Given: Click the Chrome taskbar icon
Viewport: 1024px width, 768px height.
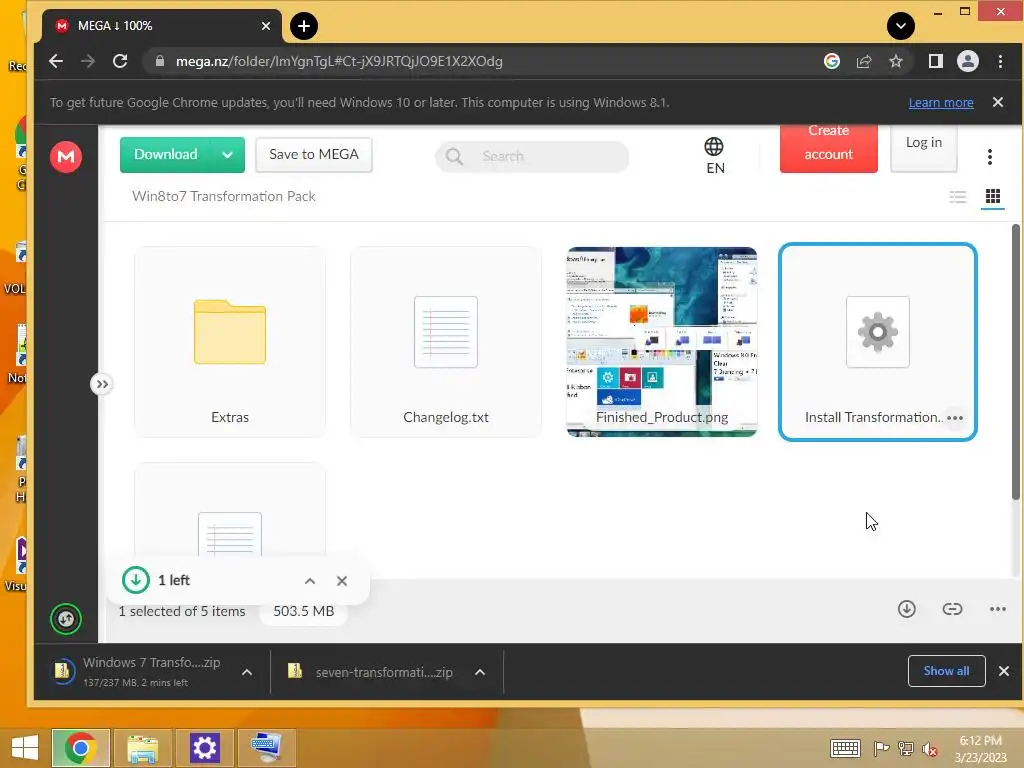Looking at the screenshot, I should 80,748.
